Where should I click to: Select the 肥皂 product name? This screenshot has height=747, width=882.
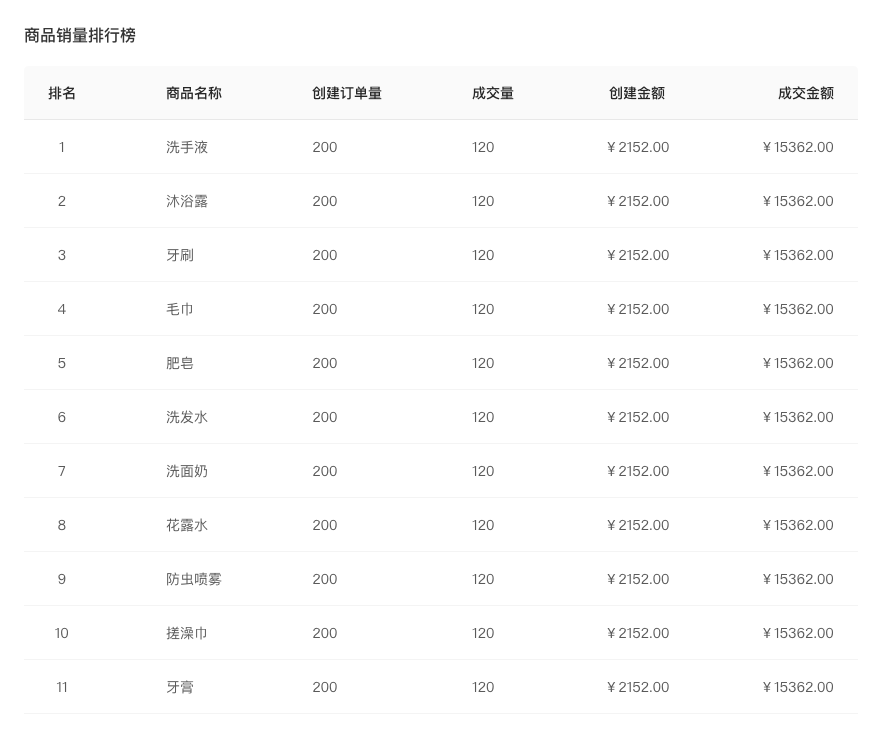[180, 363]
